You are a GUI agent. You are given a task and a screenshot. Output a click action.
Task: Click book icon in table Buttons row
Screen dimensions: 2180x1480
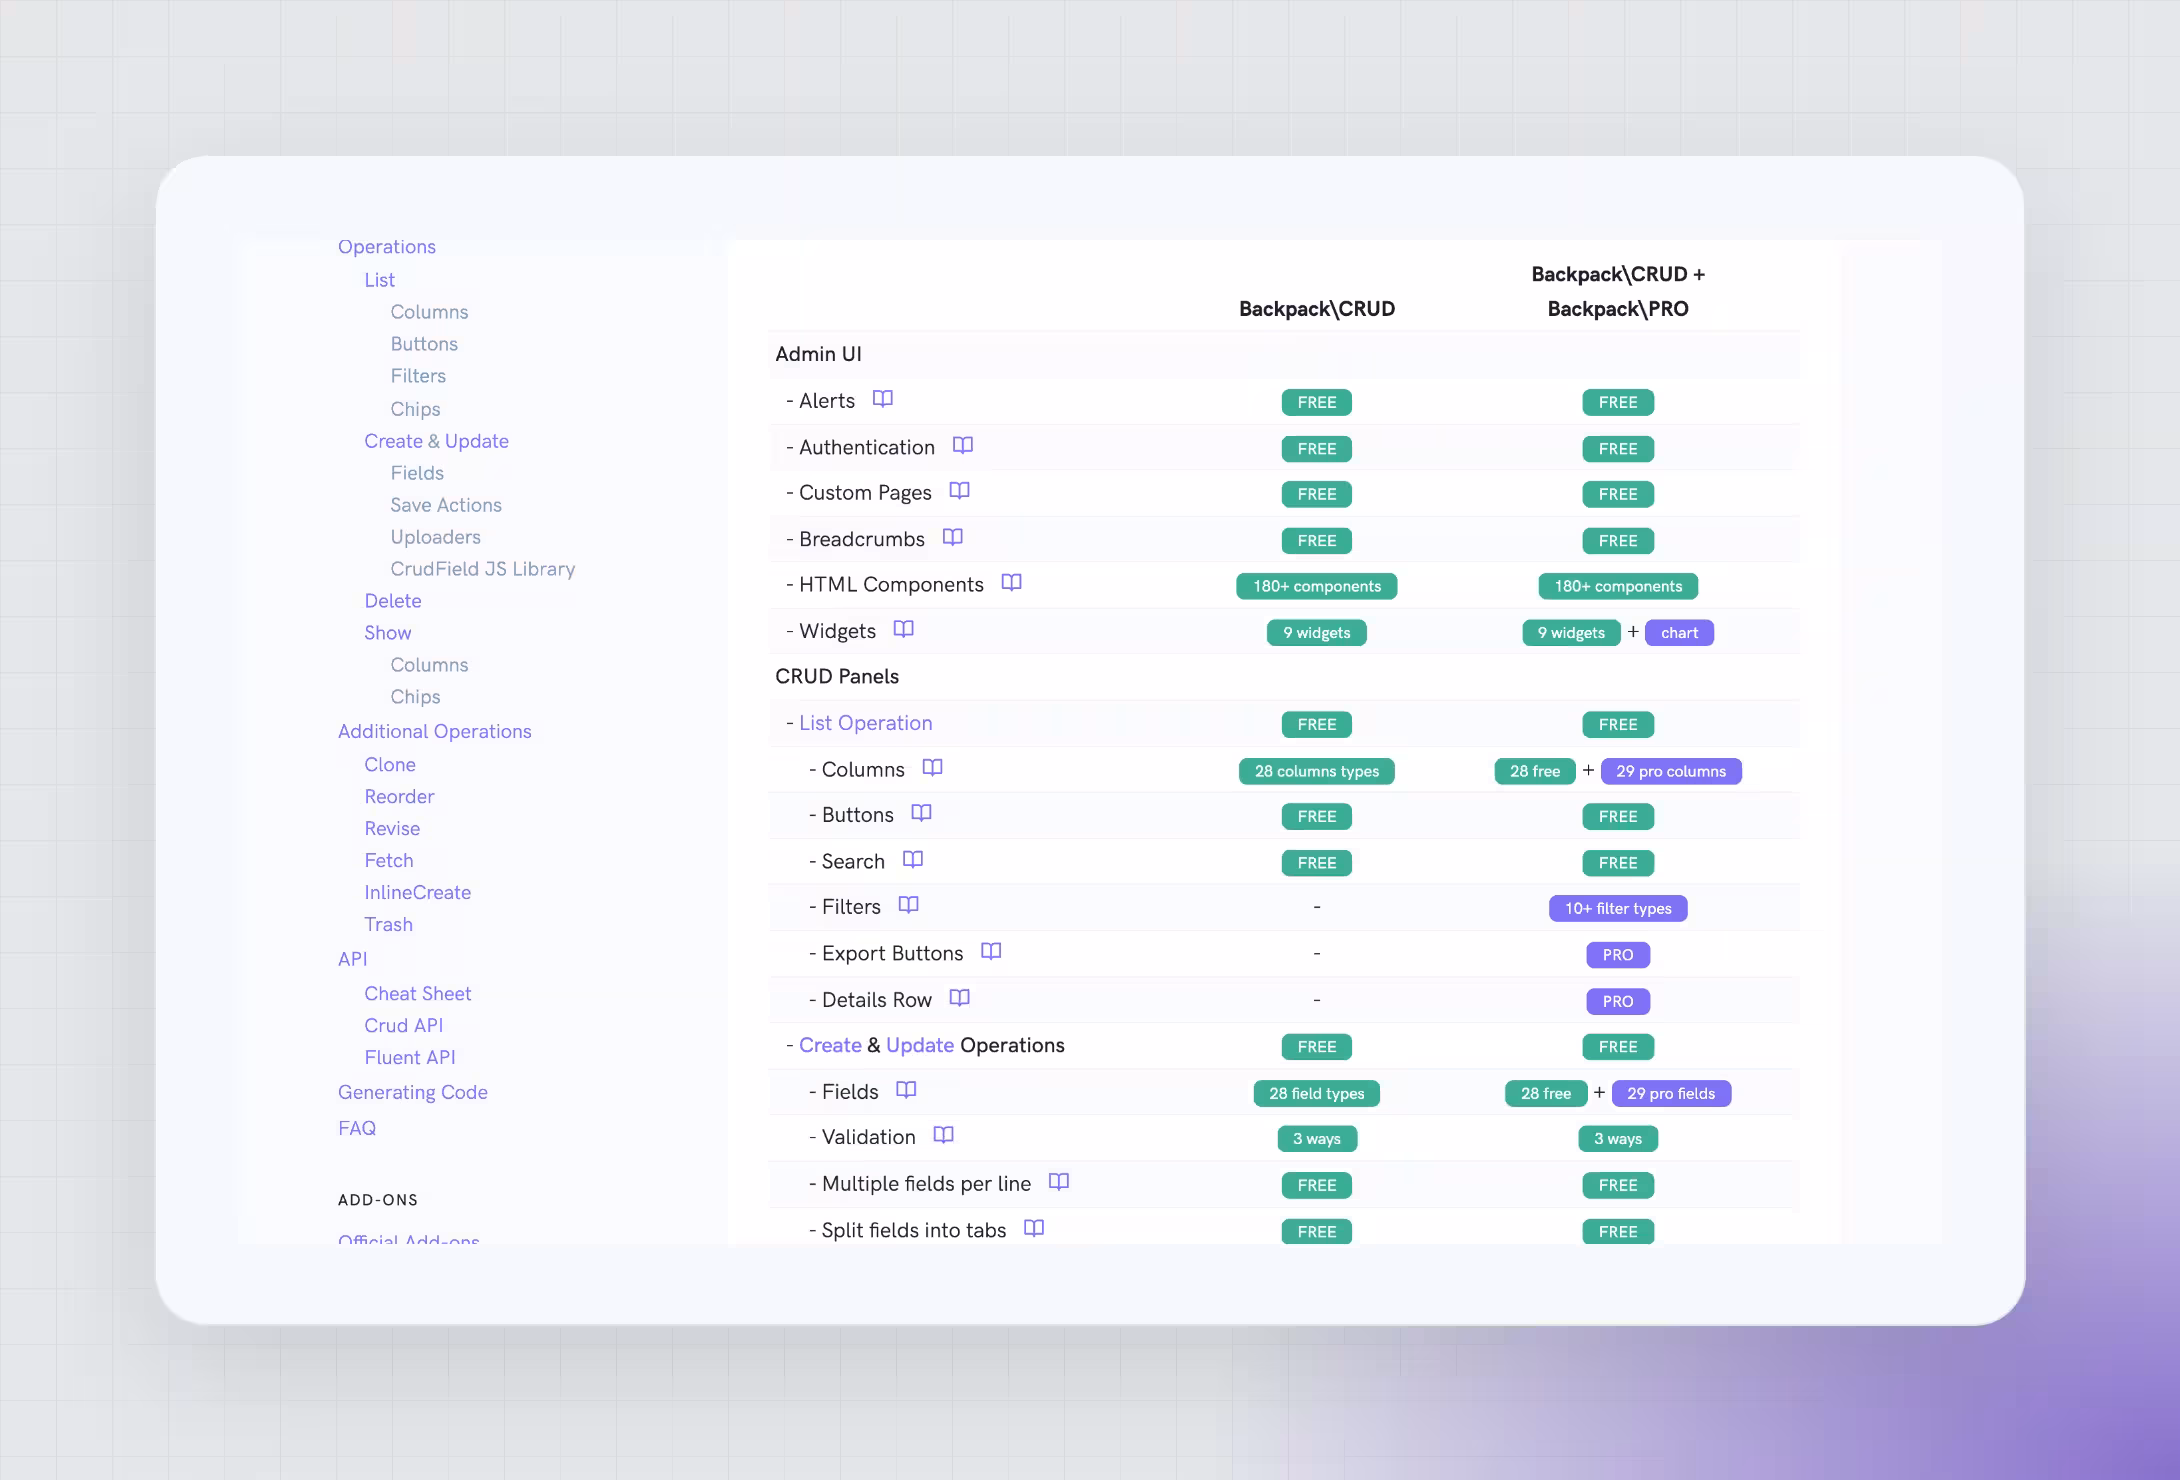click(x=921, y=813)
